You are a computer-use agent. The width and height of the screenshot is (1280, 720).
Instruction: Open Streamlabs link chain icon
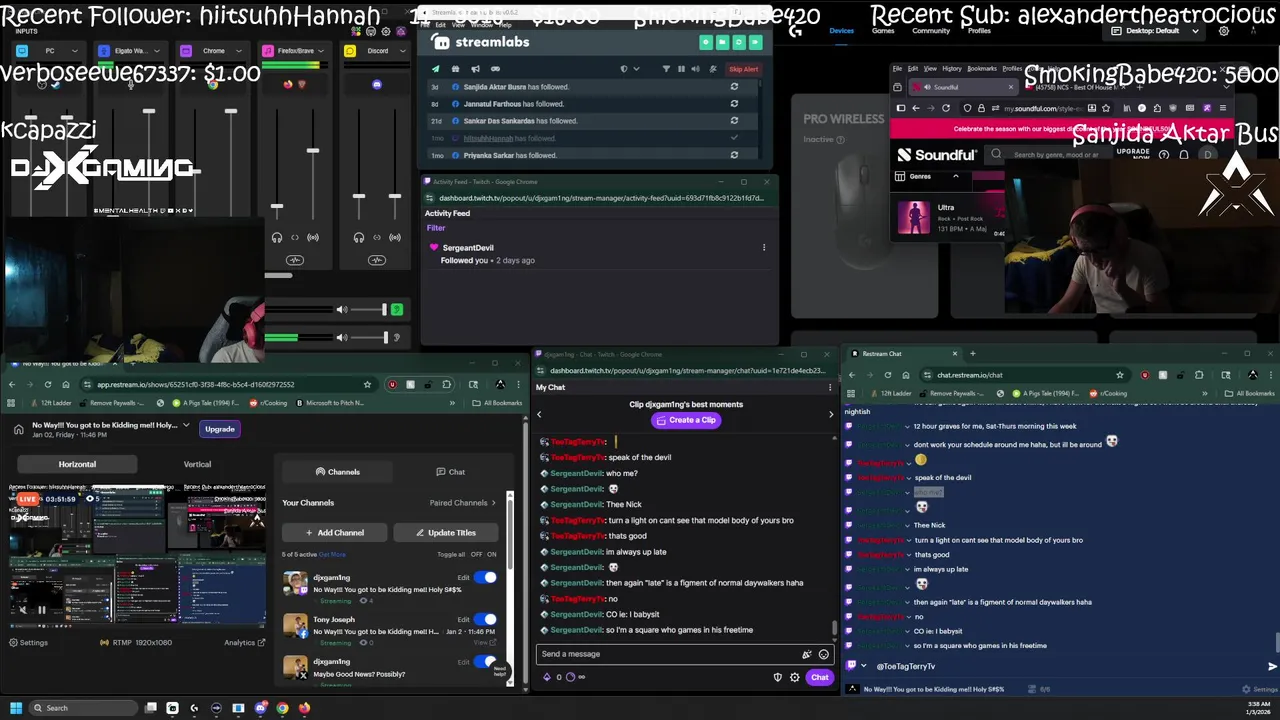click(495, 69)
